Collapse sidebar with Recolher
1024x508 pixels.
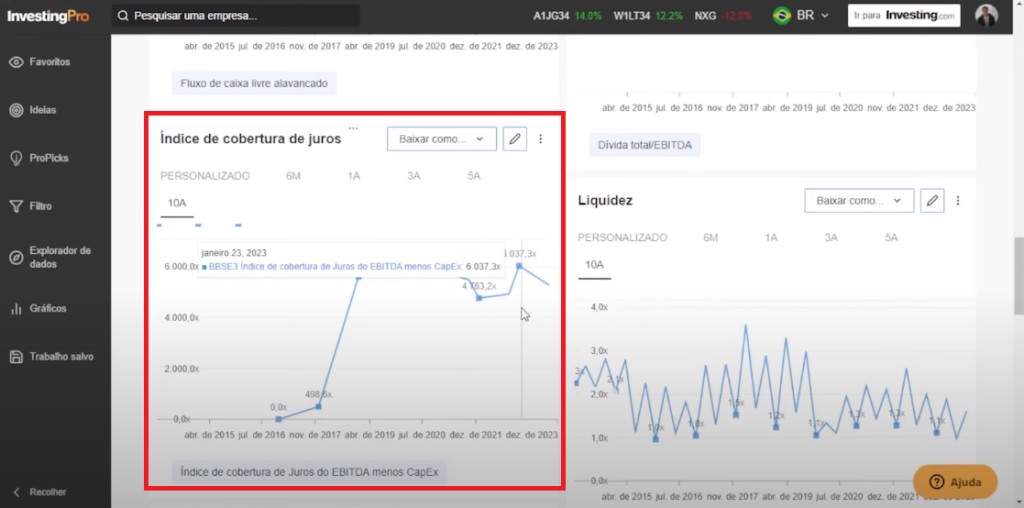pyautogui.click(x=40, y=492)
